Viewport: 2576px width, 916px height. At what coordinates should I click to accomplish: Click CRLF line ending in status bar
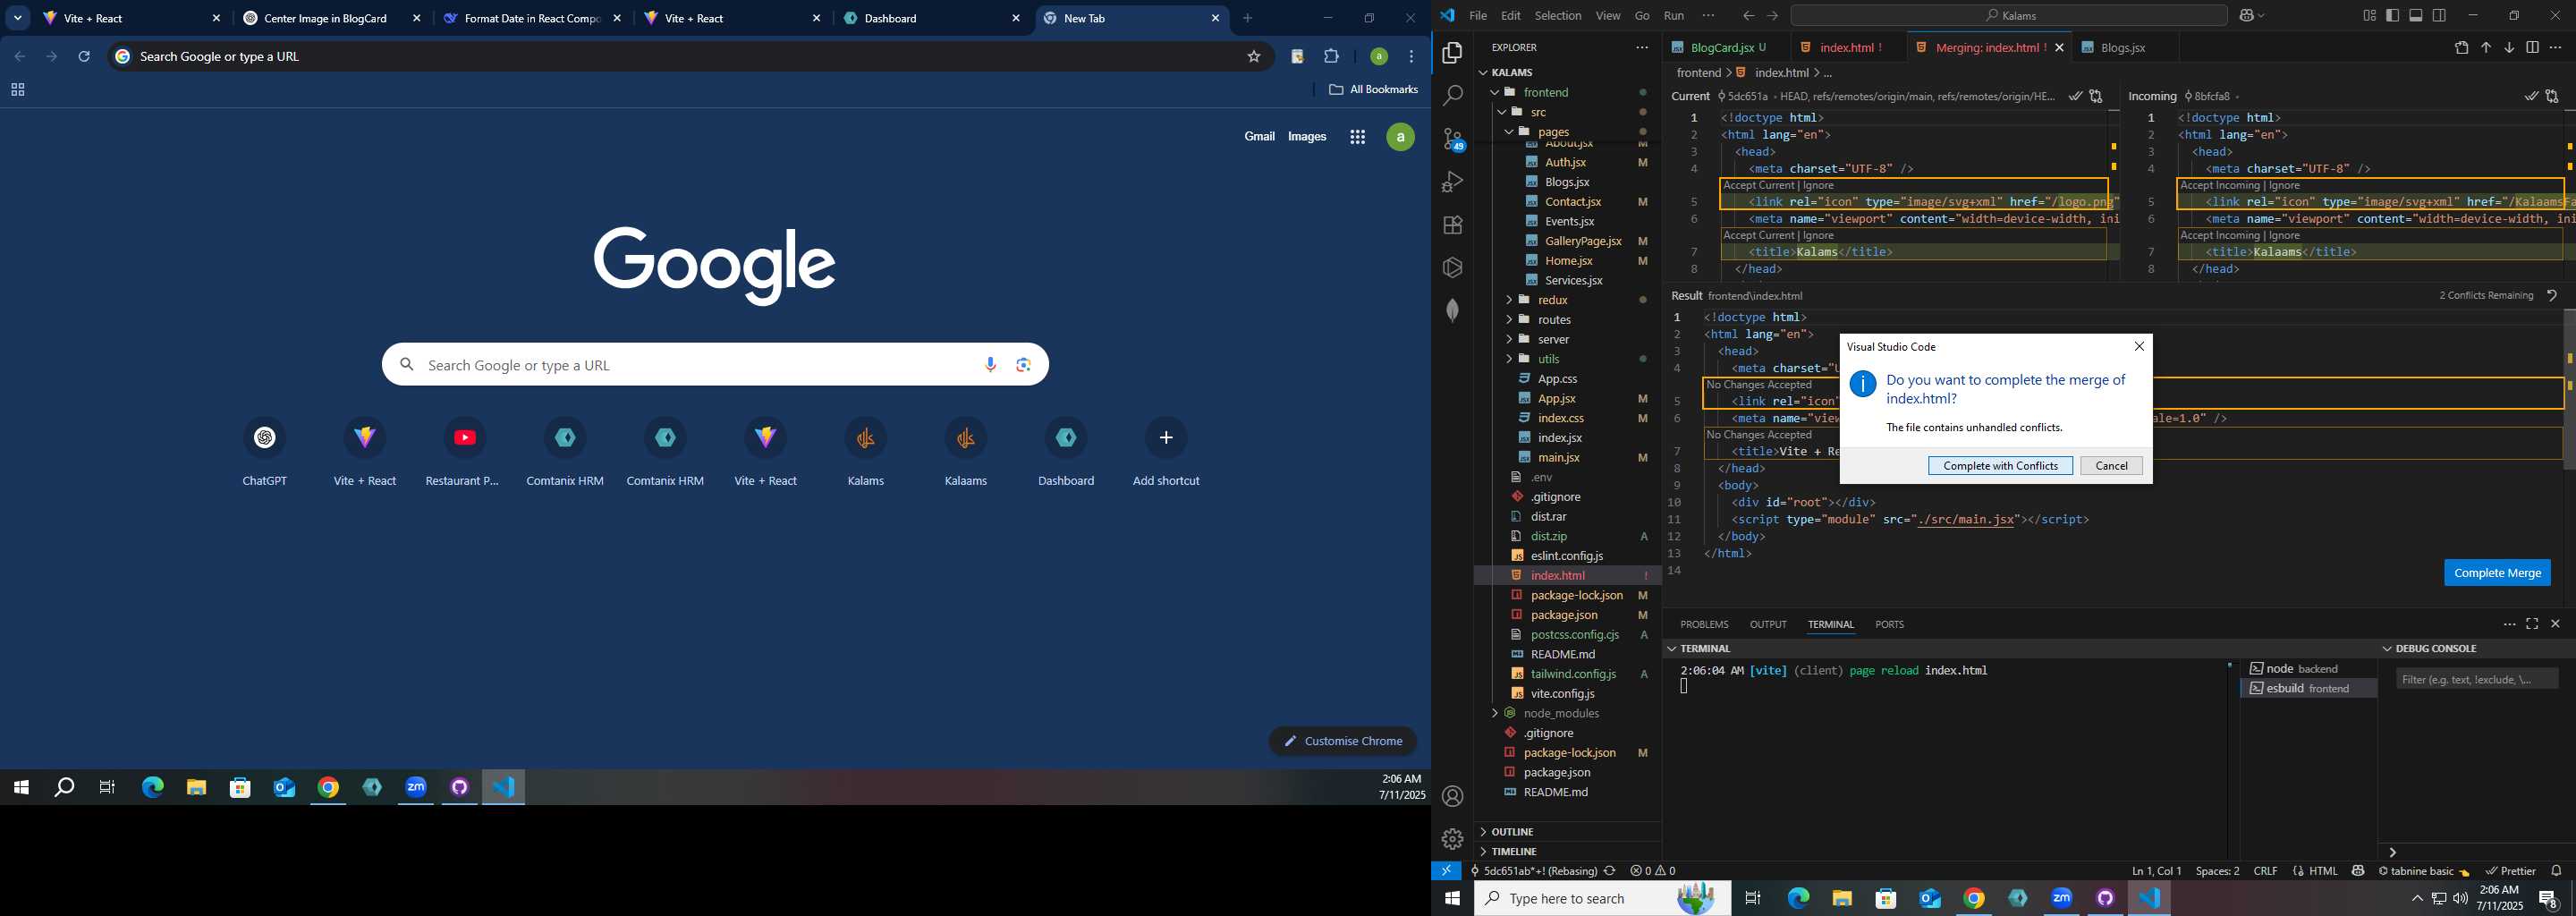point(2265,871)
